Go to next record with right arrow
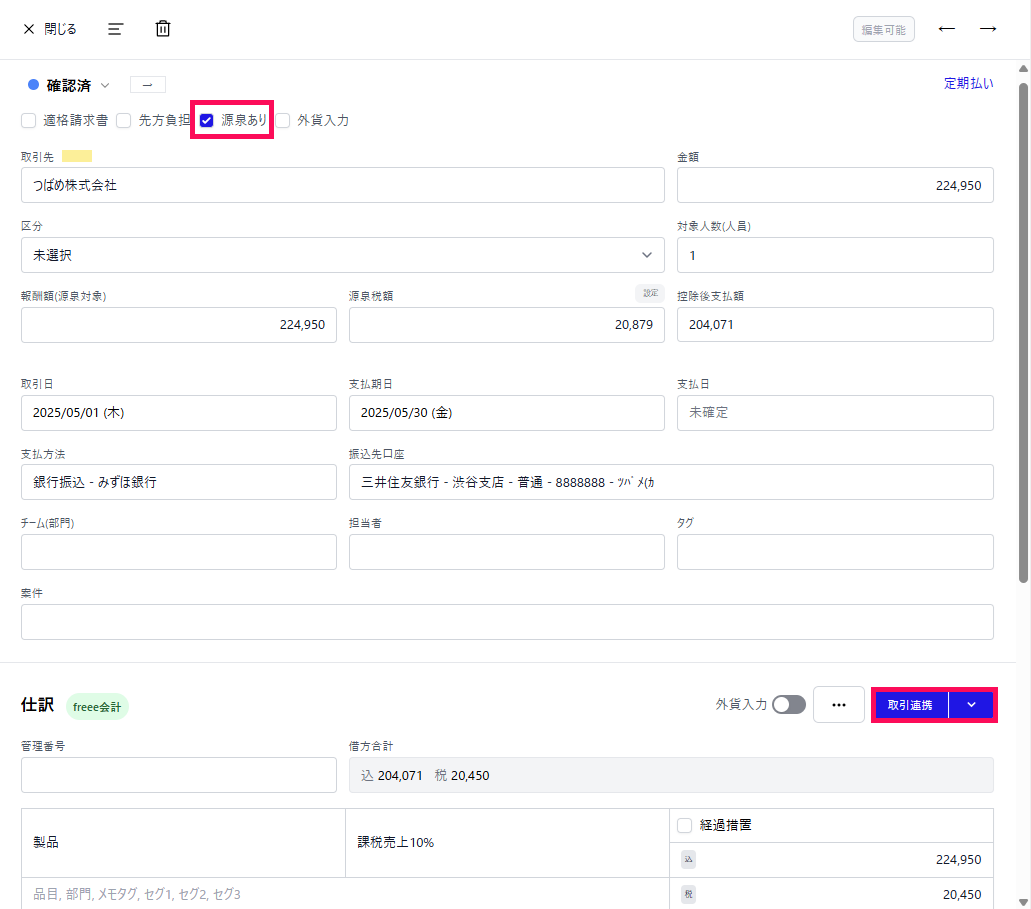Image resolution: width=1031 pixels, height=909 pixels. (988, 28)
